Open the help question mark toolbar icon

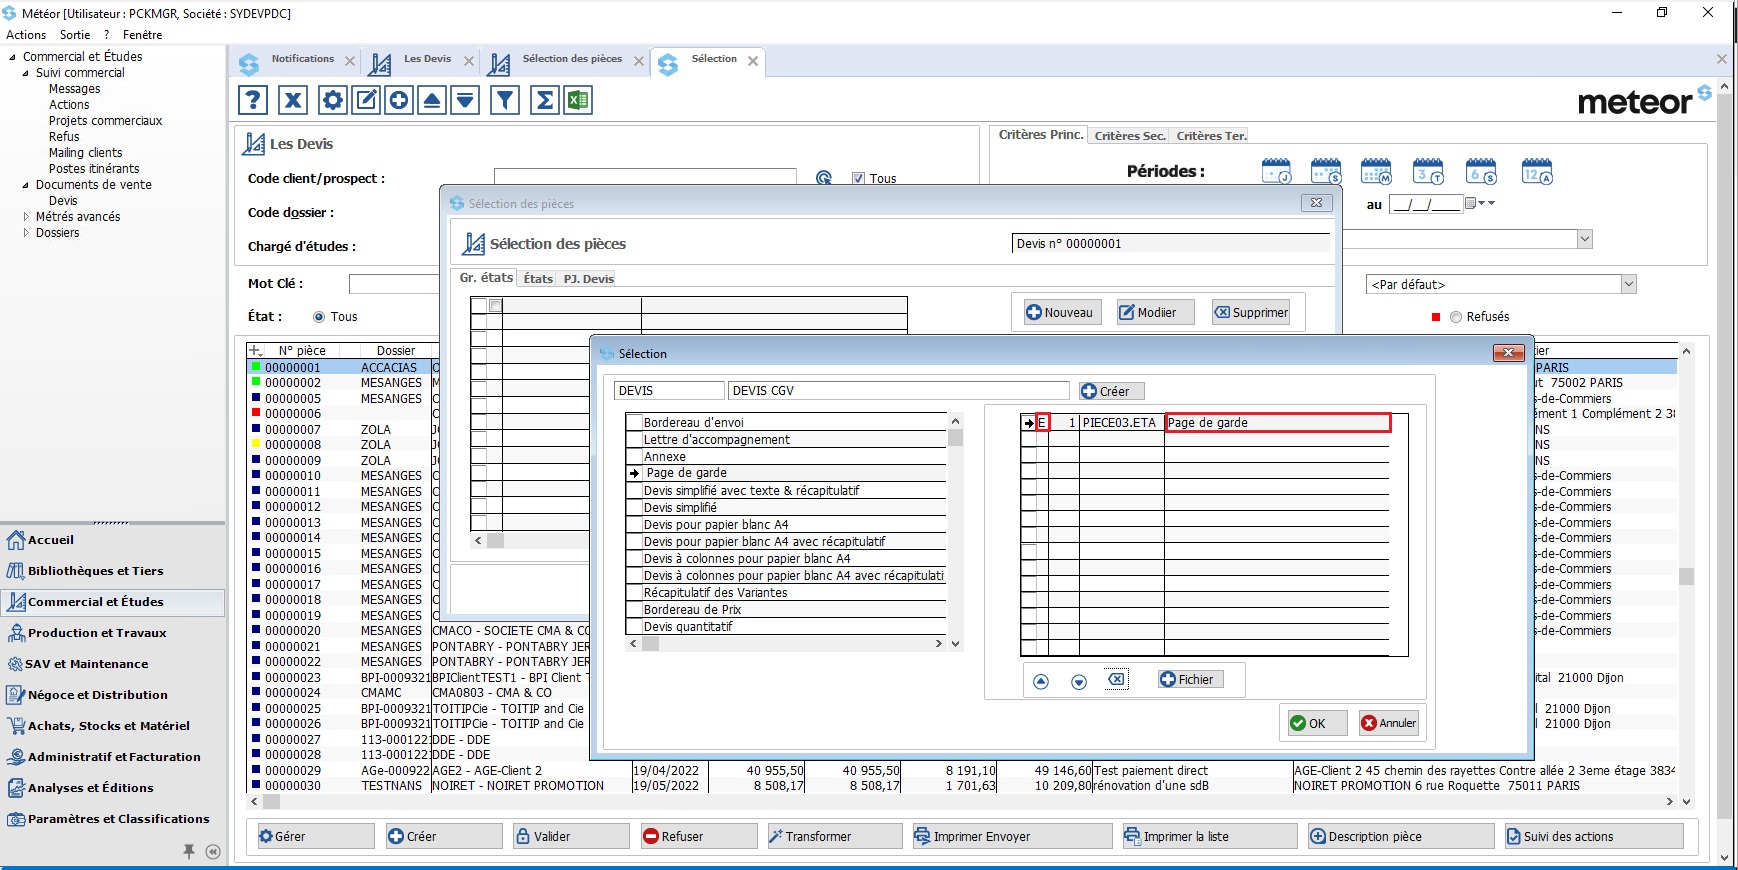[253, 100]
